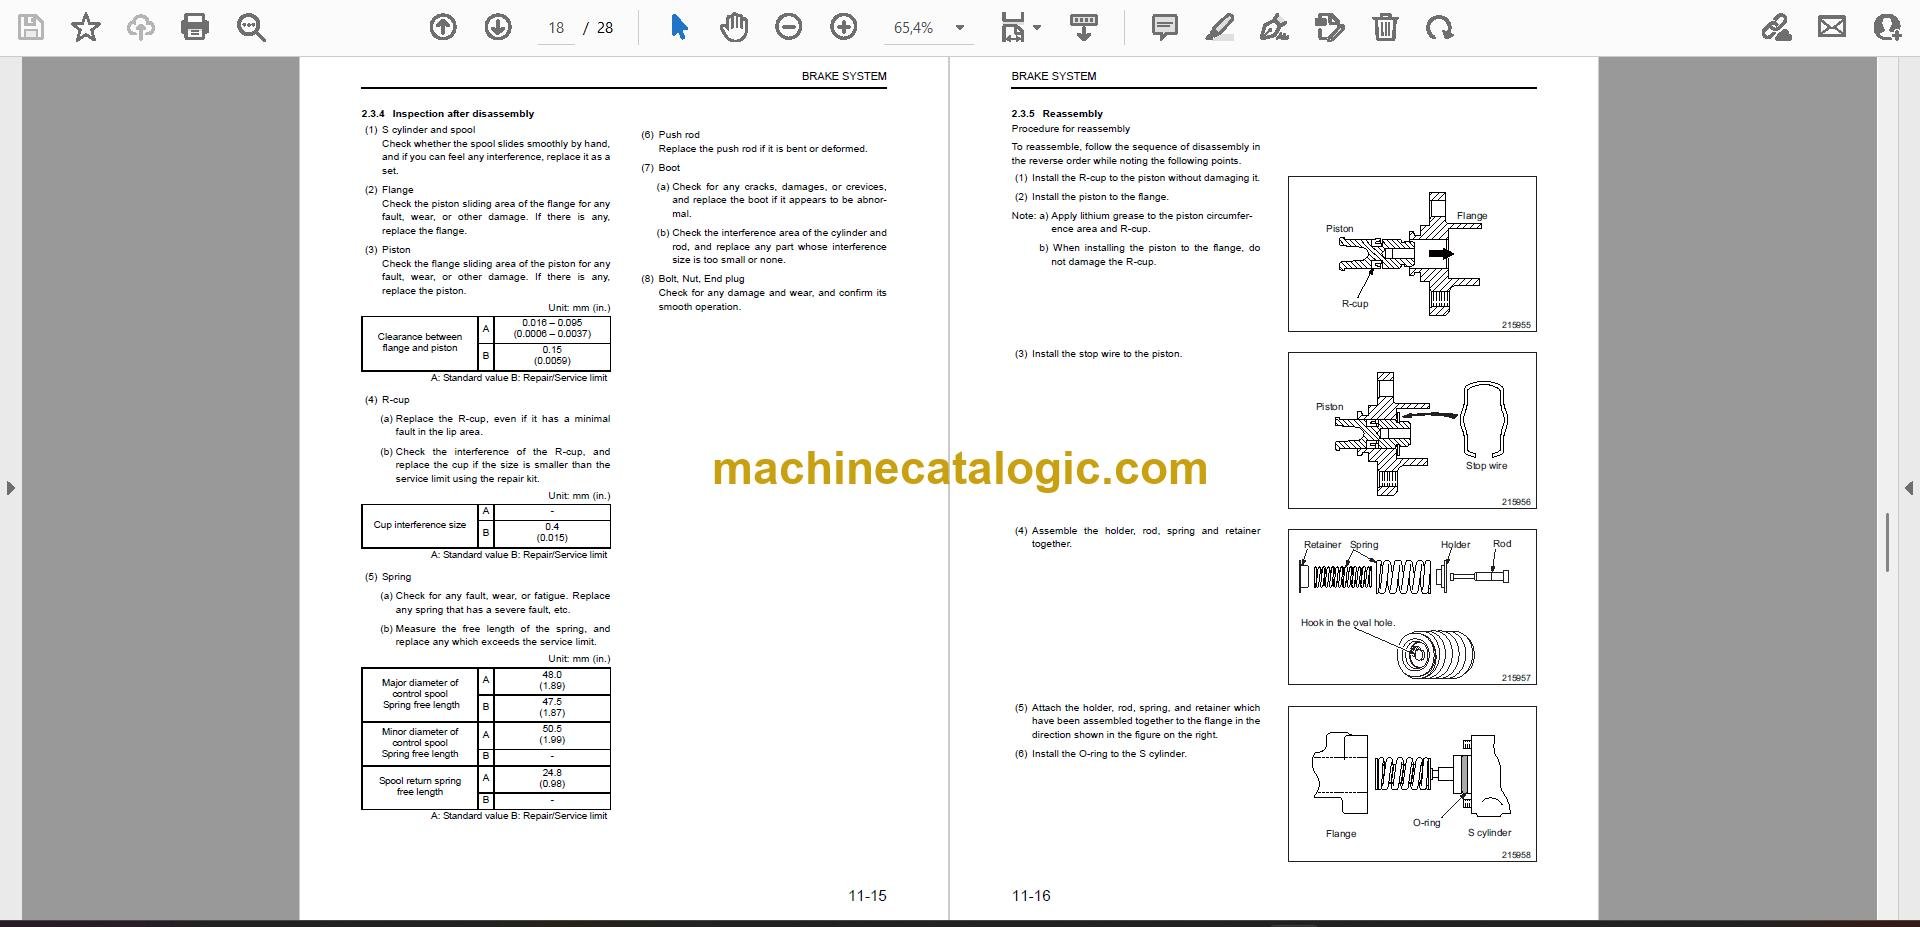
Task: Click the page number '11-15' footer
Action: point(867,896)
